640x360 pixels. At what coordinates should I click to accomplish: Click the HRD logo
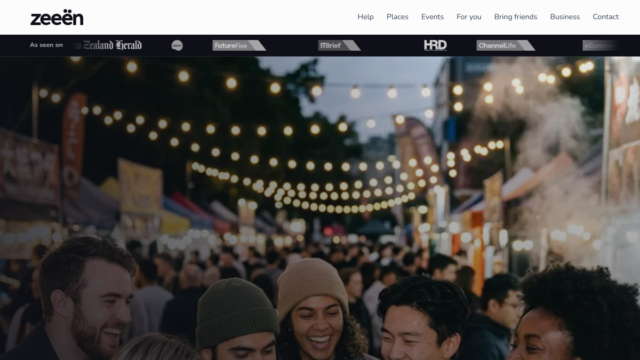(435, 45)
